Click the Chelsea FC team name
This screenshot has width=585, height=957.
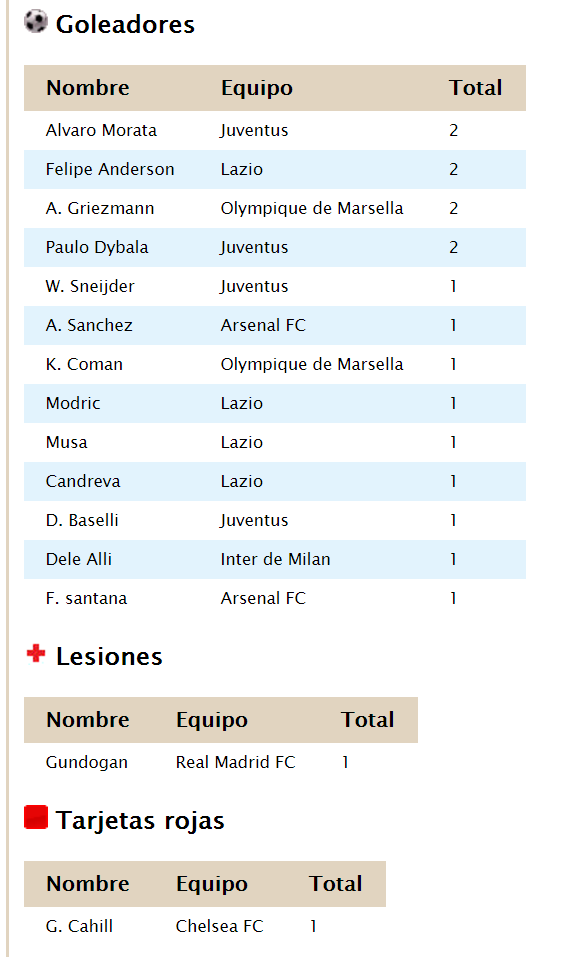click(220, 926)
